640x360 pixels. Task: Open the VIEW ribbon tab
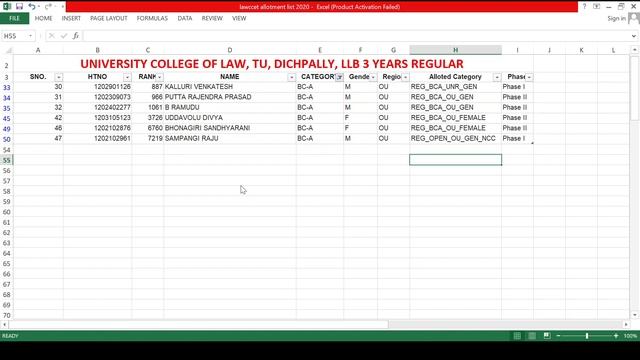click(239, 18)
